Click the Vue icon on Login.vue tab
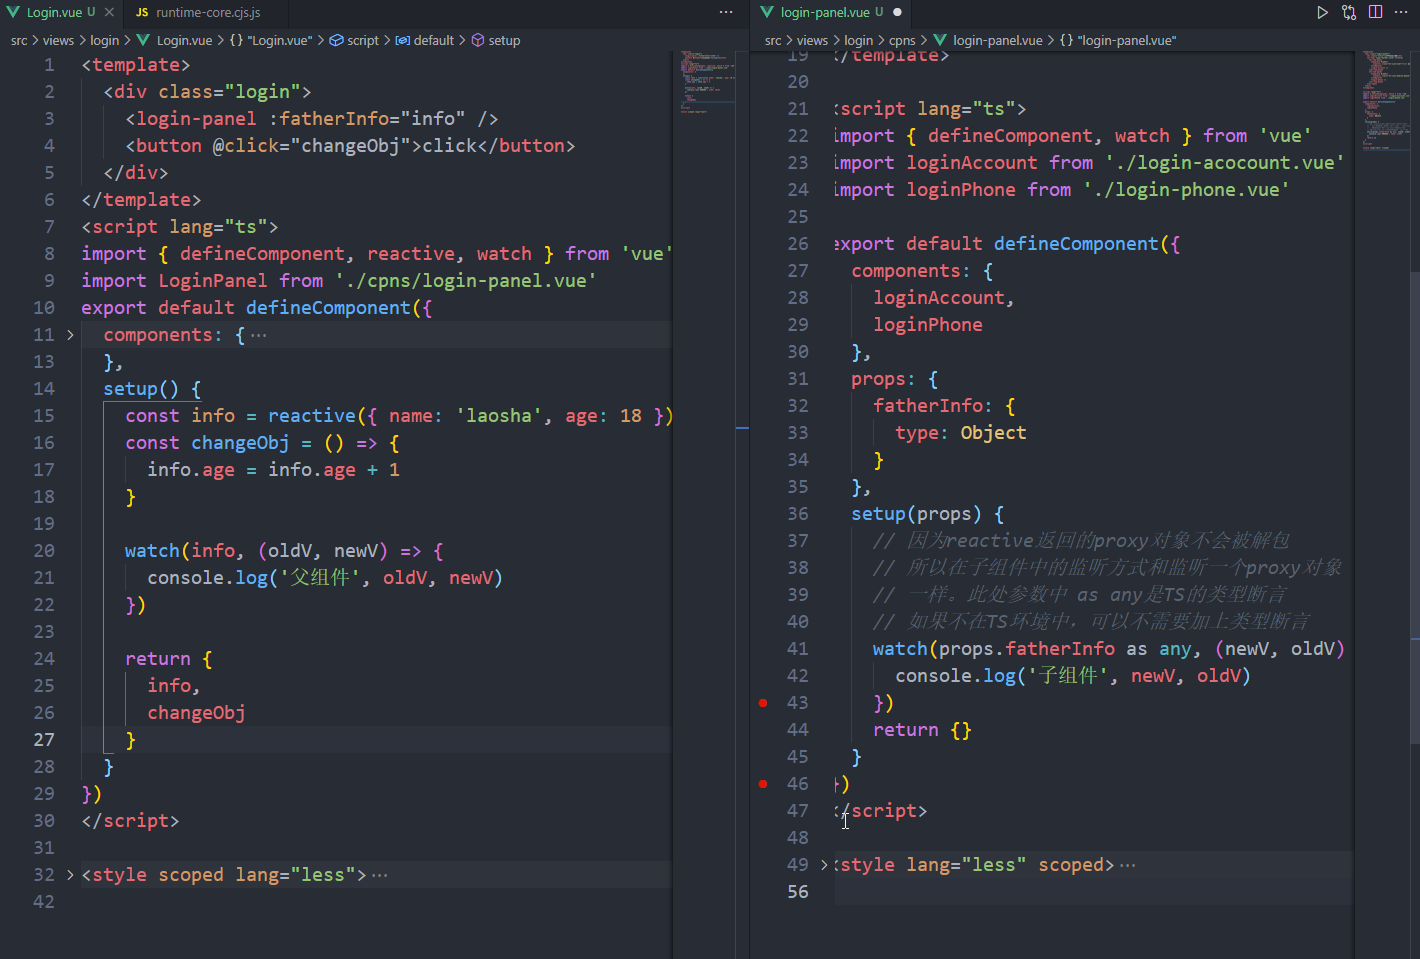This screenshot has height=959, width=1420. 13,13
